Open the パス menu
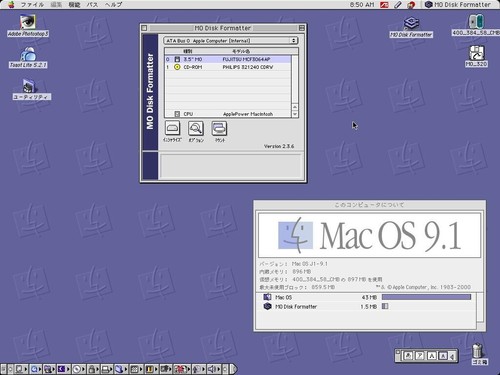This screenshot has height=375, width=500. pyautogui.click(x=92, y=5)
